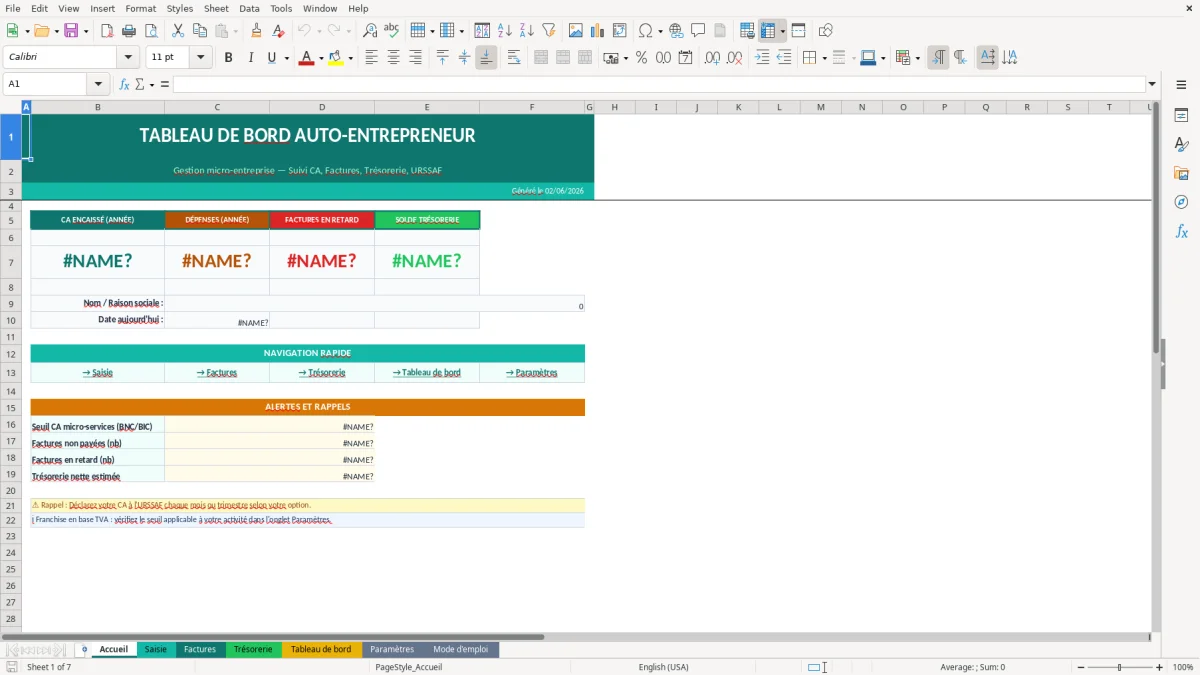Switch to the Factures sheet tab

(x=200, y=649)
